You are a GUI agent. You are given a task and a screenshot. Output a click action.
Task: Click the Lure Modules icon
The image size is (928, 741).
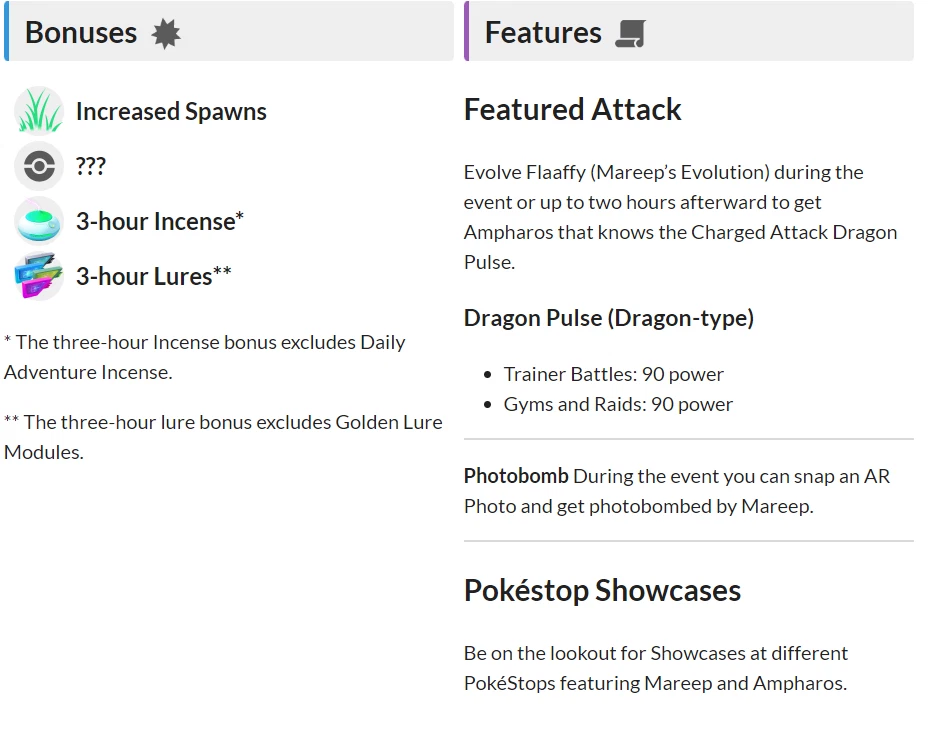pos(39,276)
